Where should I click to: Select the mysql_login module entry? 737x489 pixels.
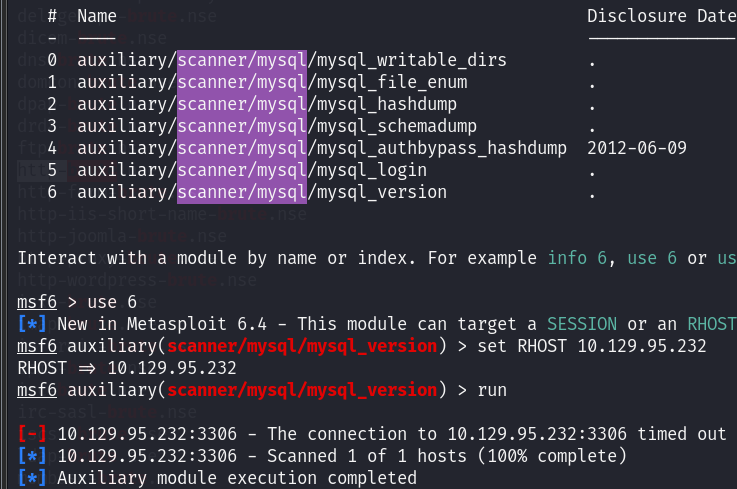click(252, 170)
